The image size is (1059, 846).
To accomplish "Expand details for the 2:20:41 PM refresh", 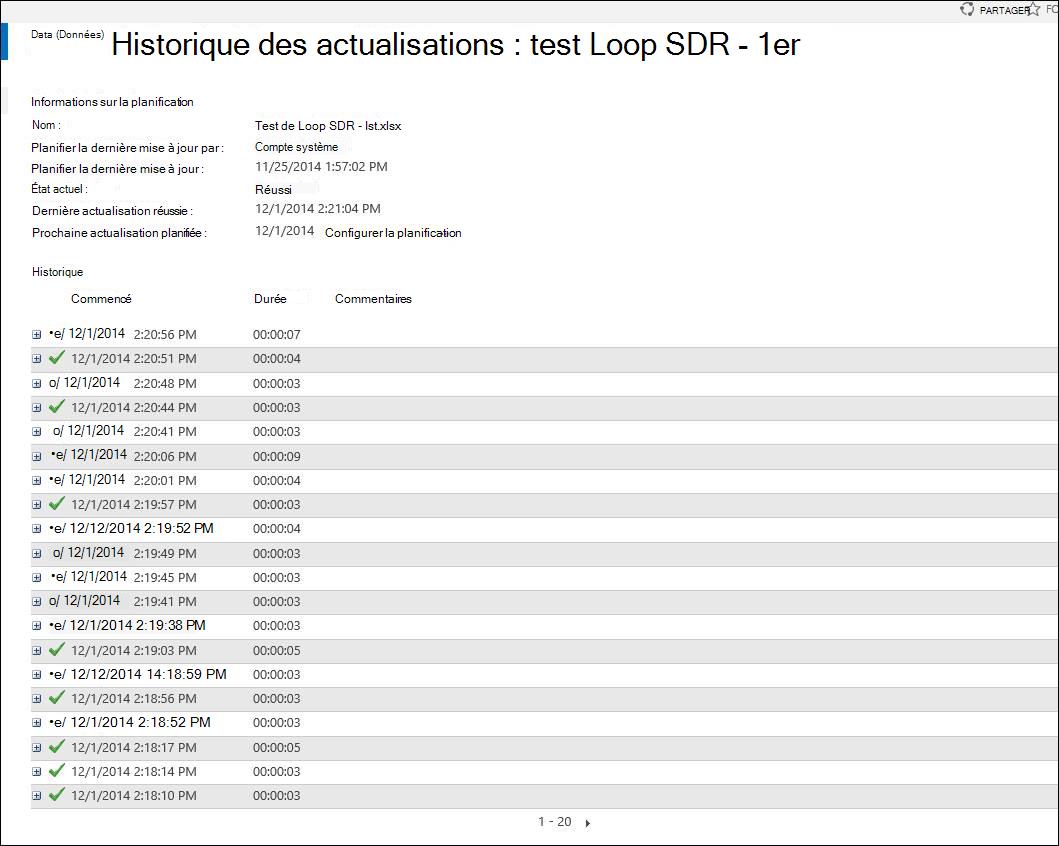I will pos(36,431).
